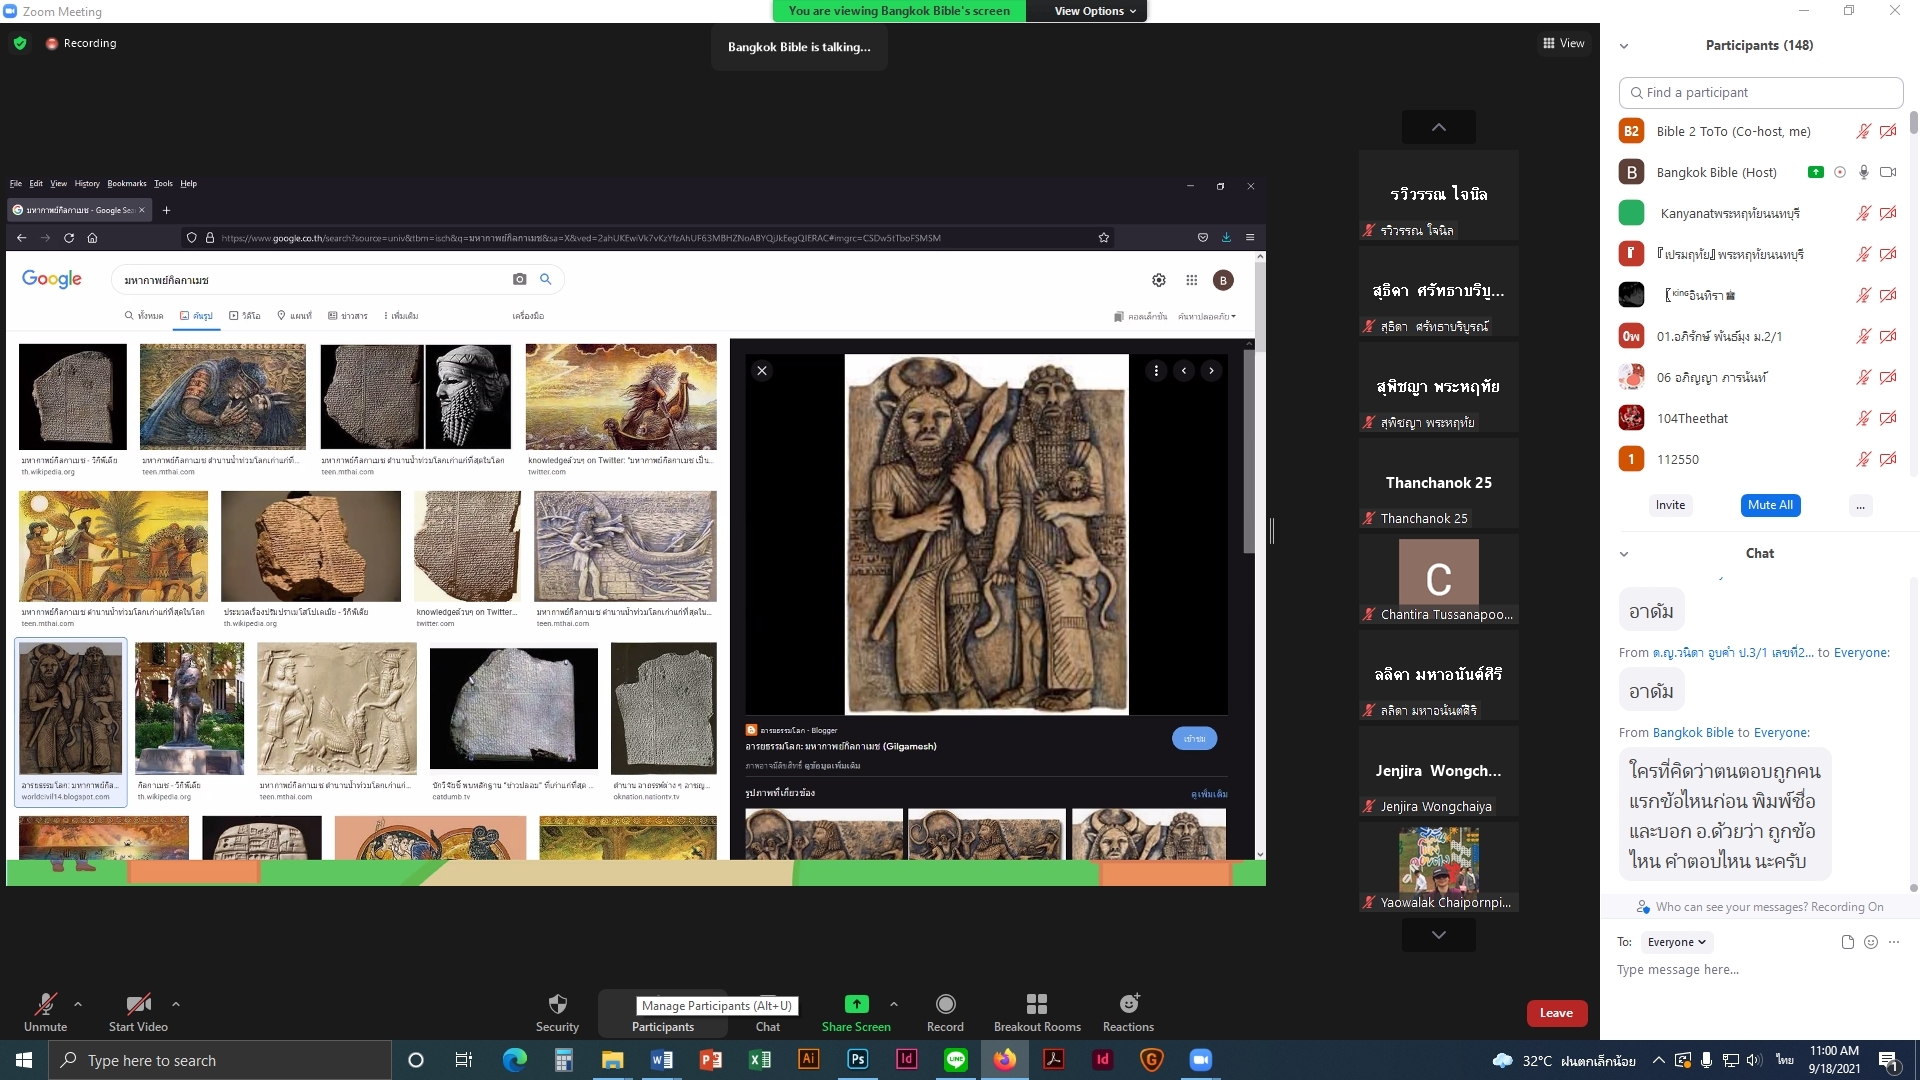Viewport: 1920px width, 1080px height.
Task: Open Windows Start menu
Action: click(24, 1060)
